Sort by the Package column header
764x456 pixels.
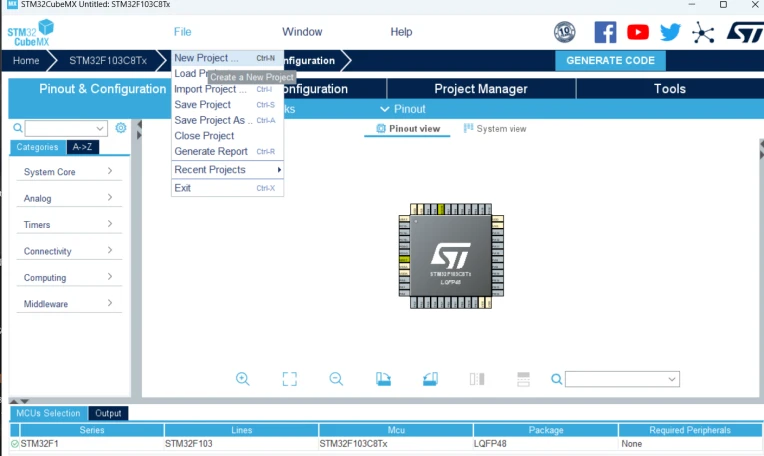546,430
